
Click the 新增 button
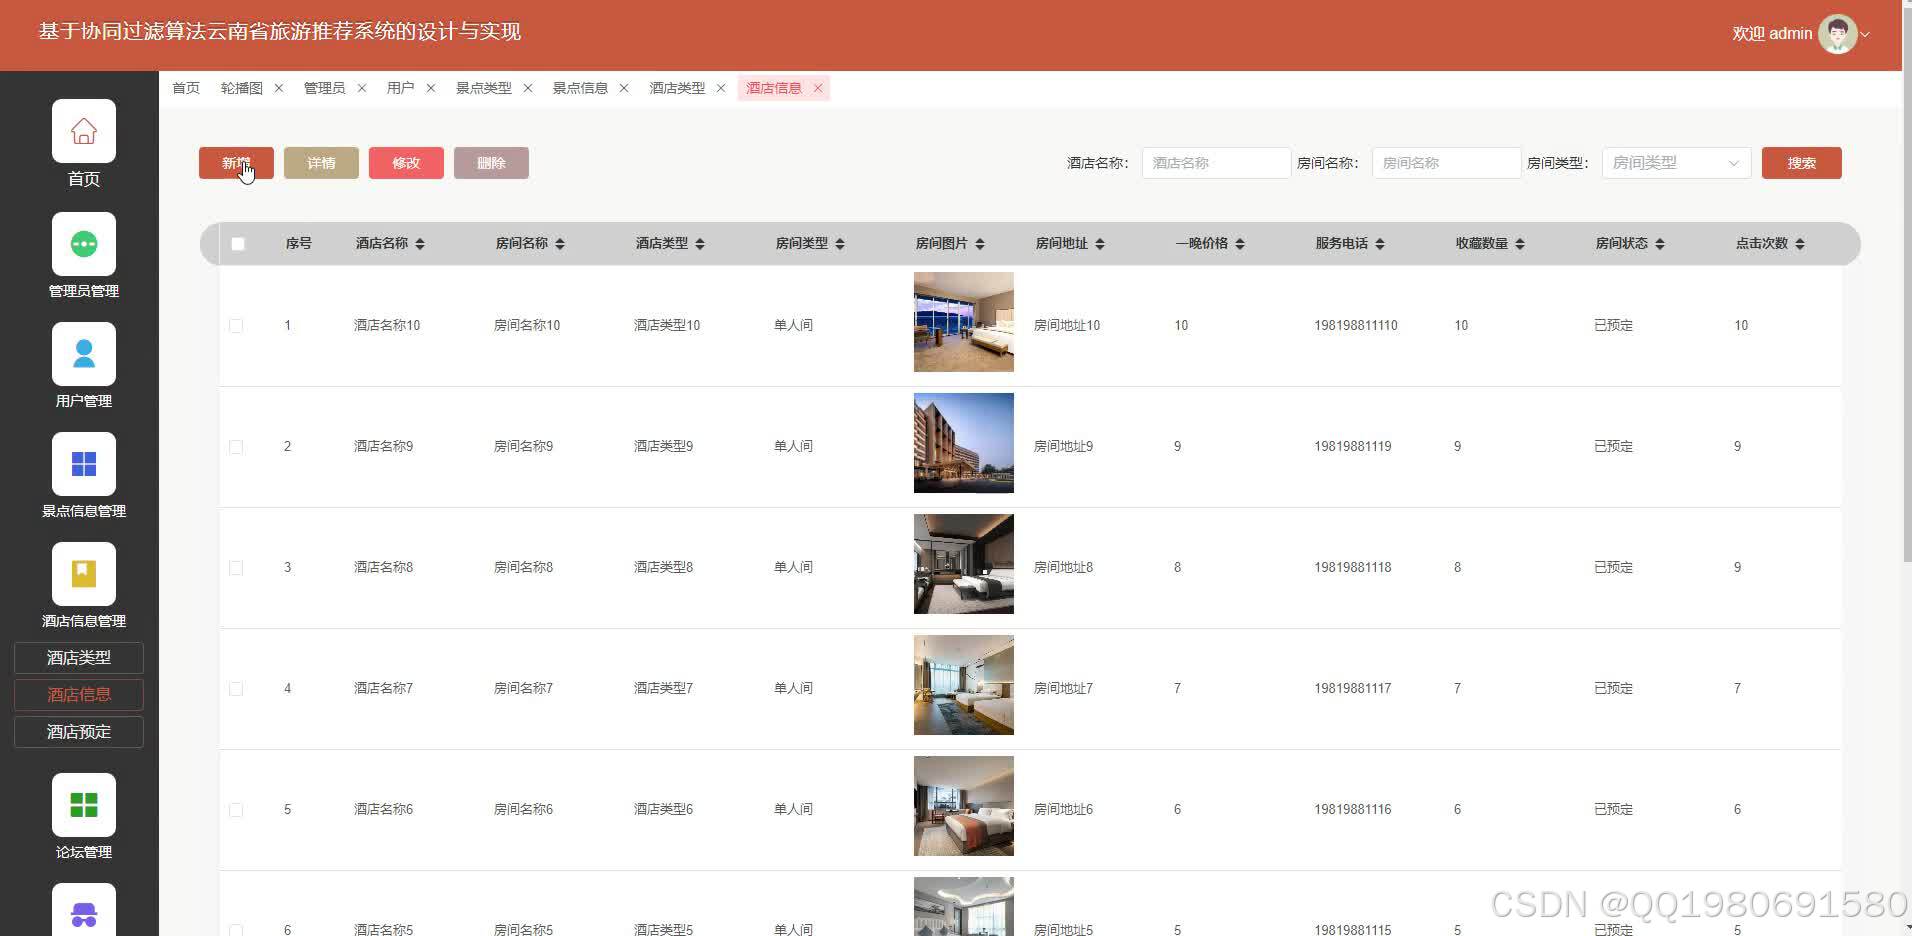(x=236, y=163)
